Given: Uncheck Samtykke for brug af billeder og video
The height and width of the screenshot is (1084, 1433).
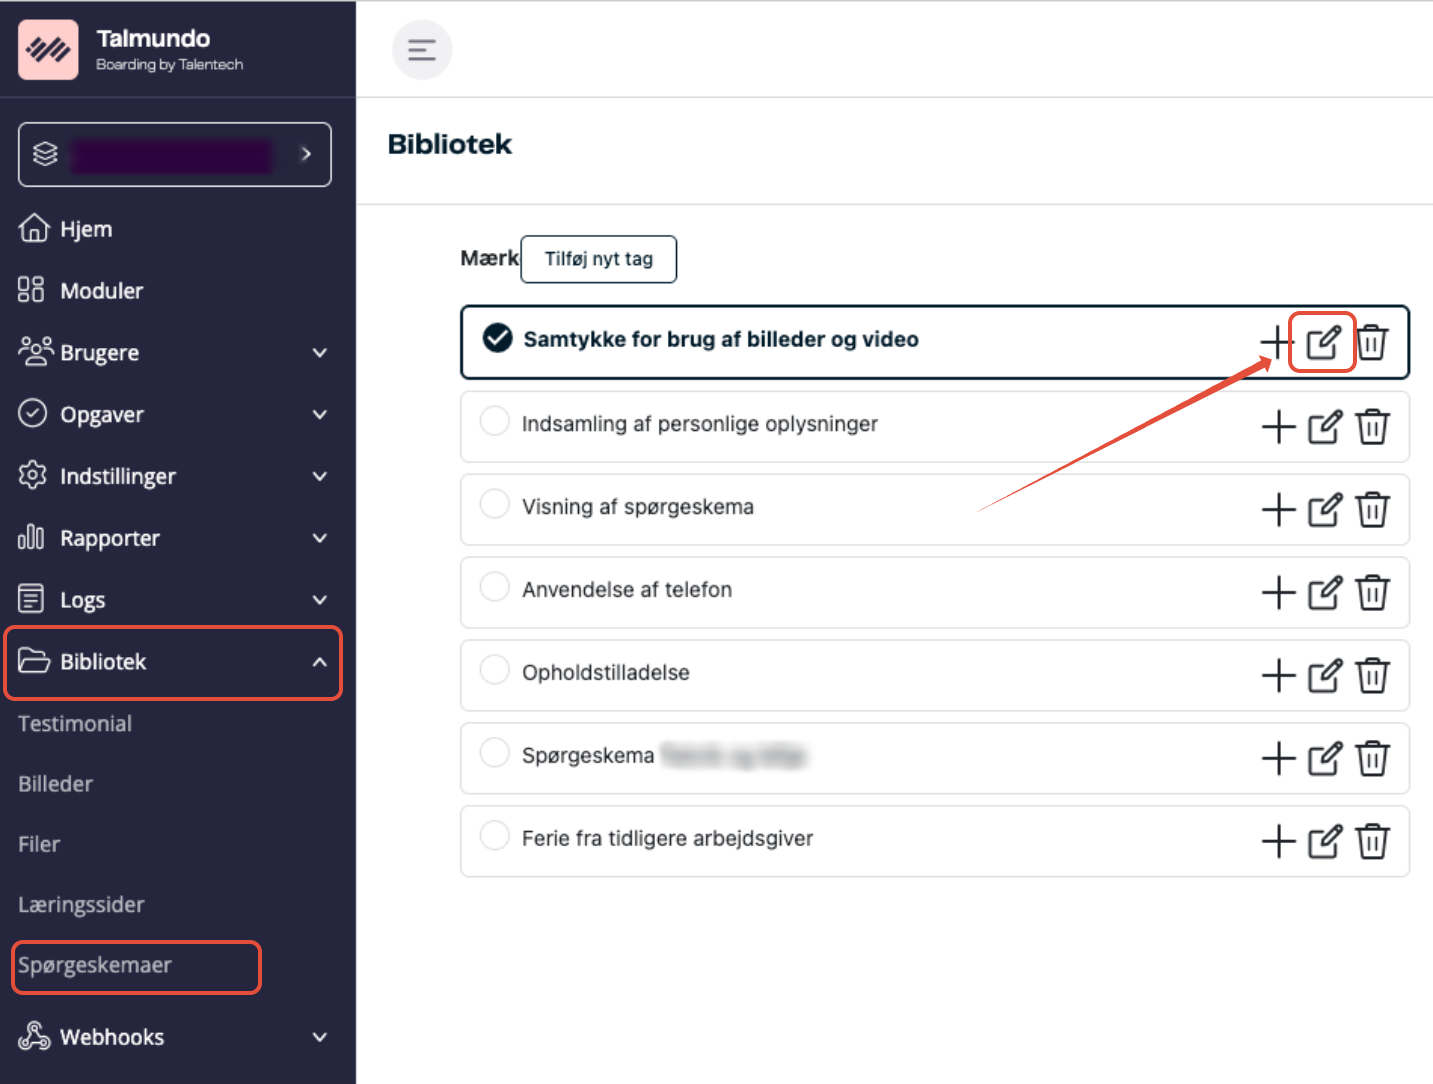Looking at the screenshot, I should click(x=497, y=339).
